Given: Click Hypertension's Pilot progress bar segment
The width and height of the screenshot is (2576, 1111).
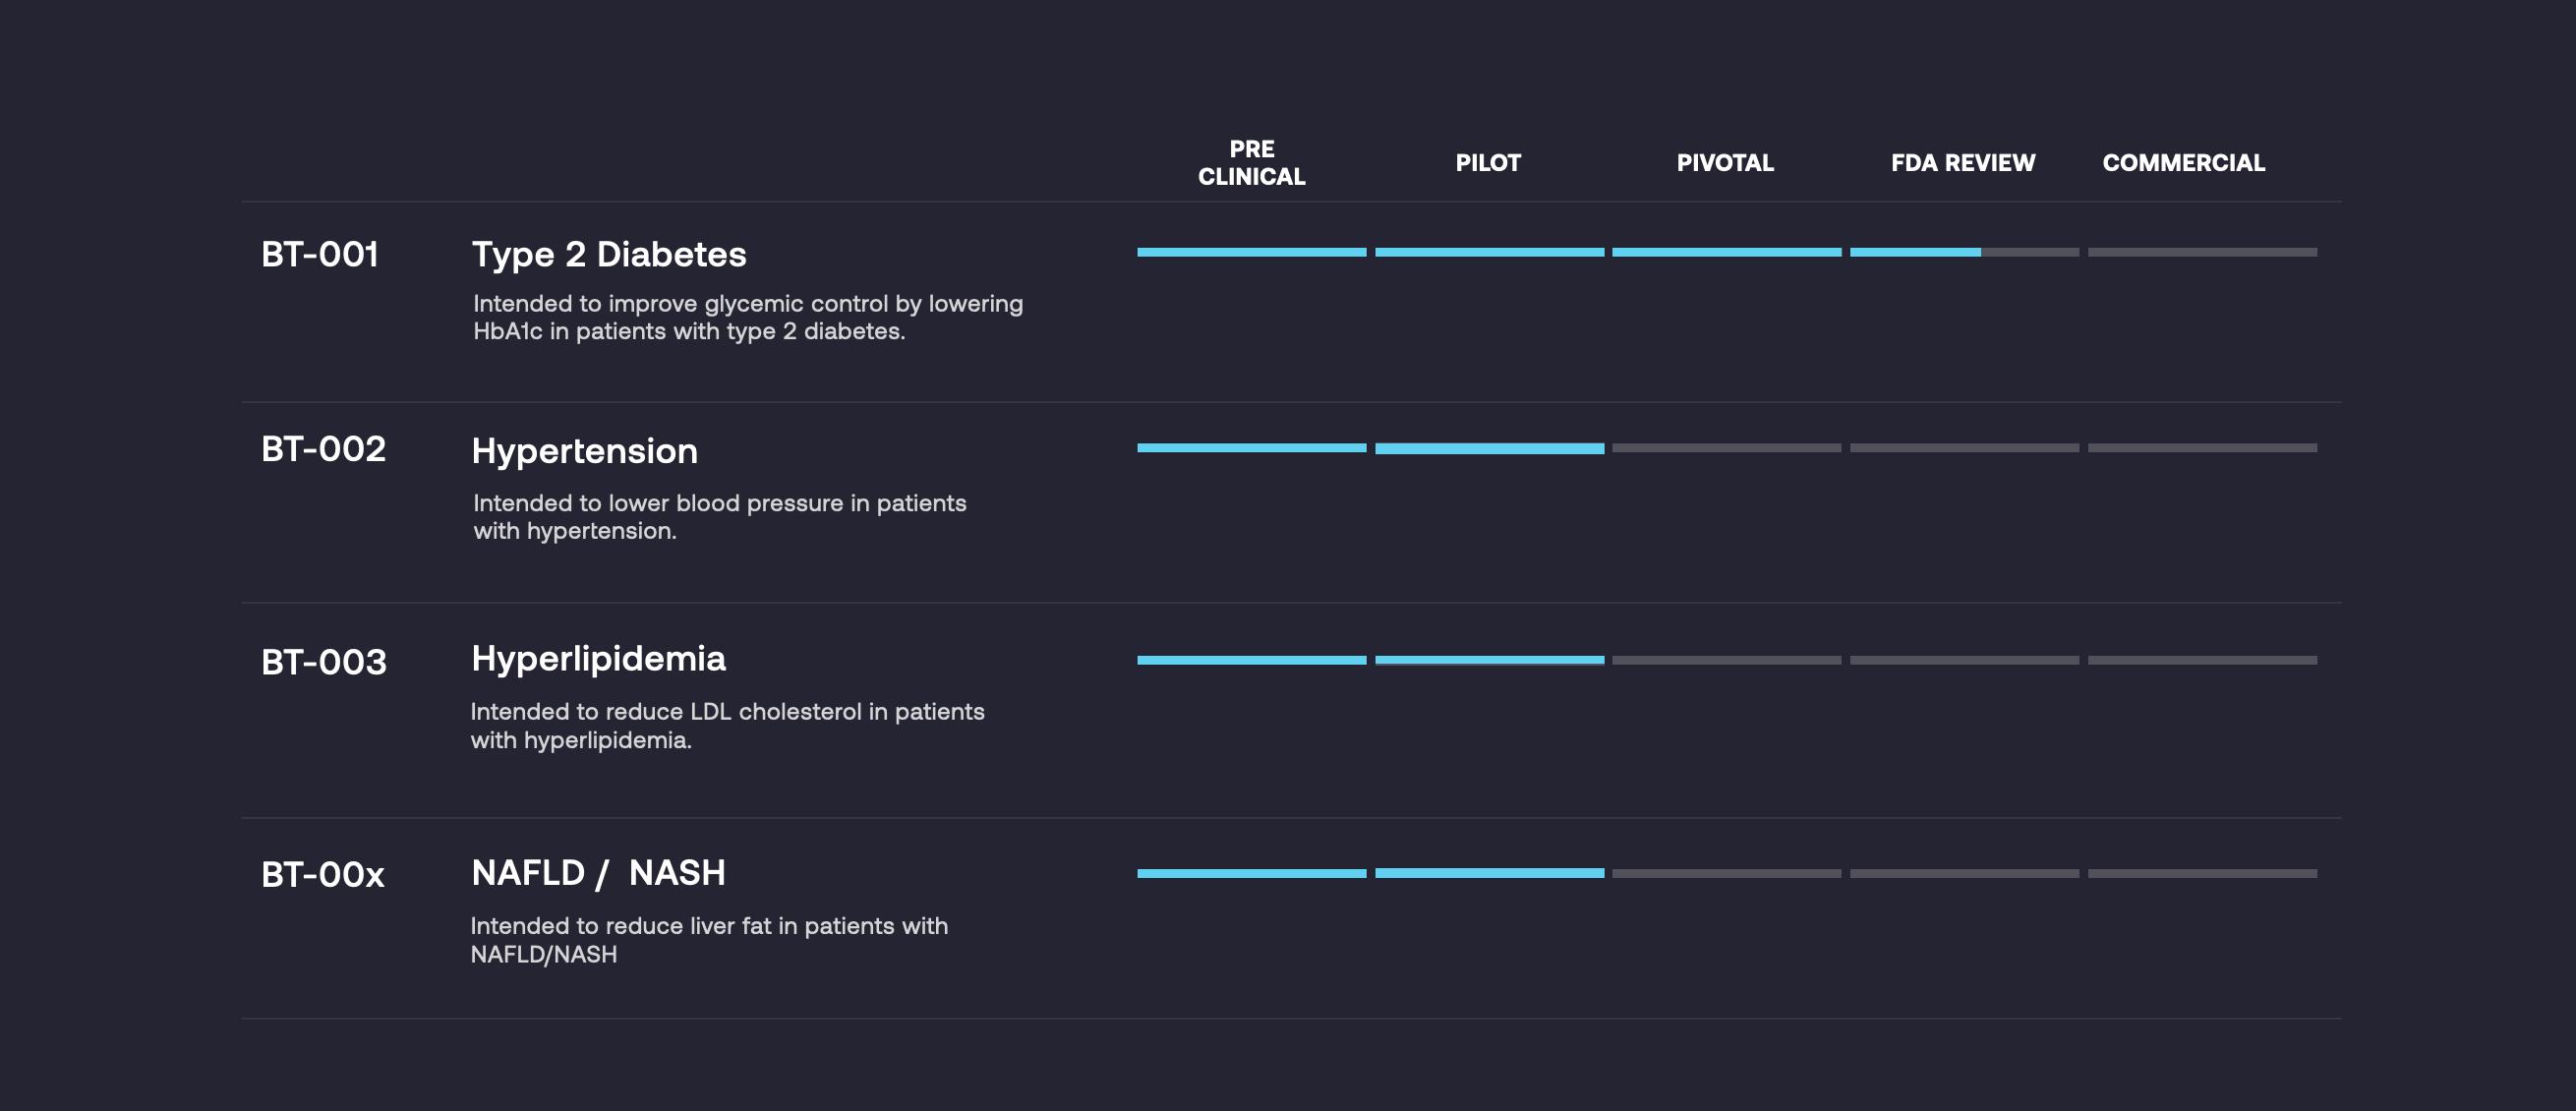Looking at the screenshot, I should [x=1489, y=448].
